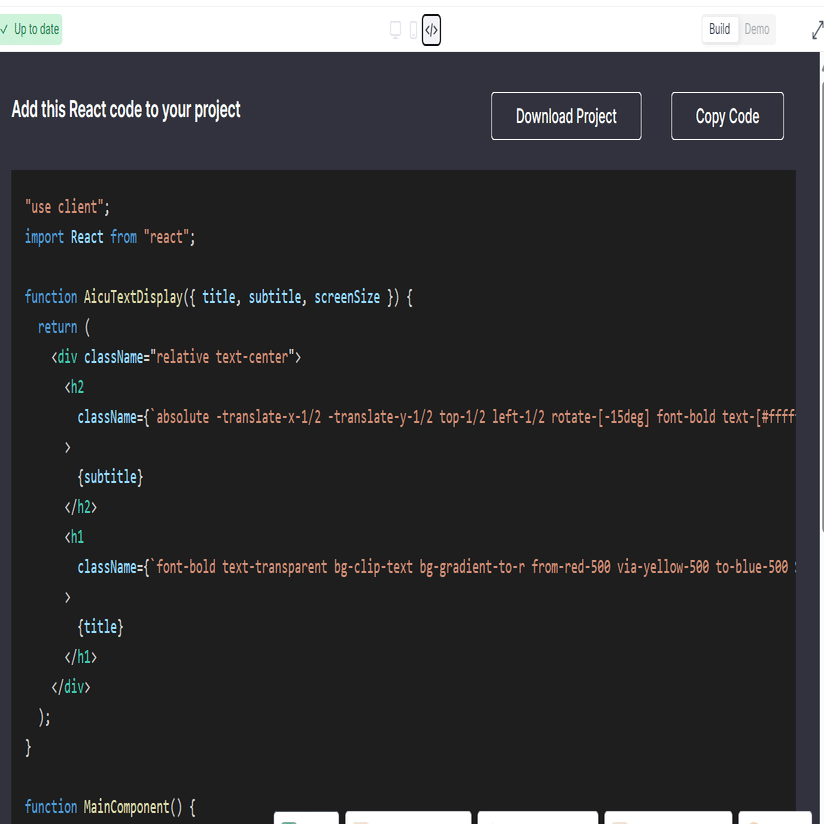Select the desktop preview monitor icon
This screenshot has width=824, height=824.
pyautogui.click(x=396, y=30)
